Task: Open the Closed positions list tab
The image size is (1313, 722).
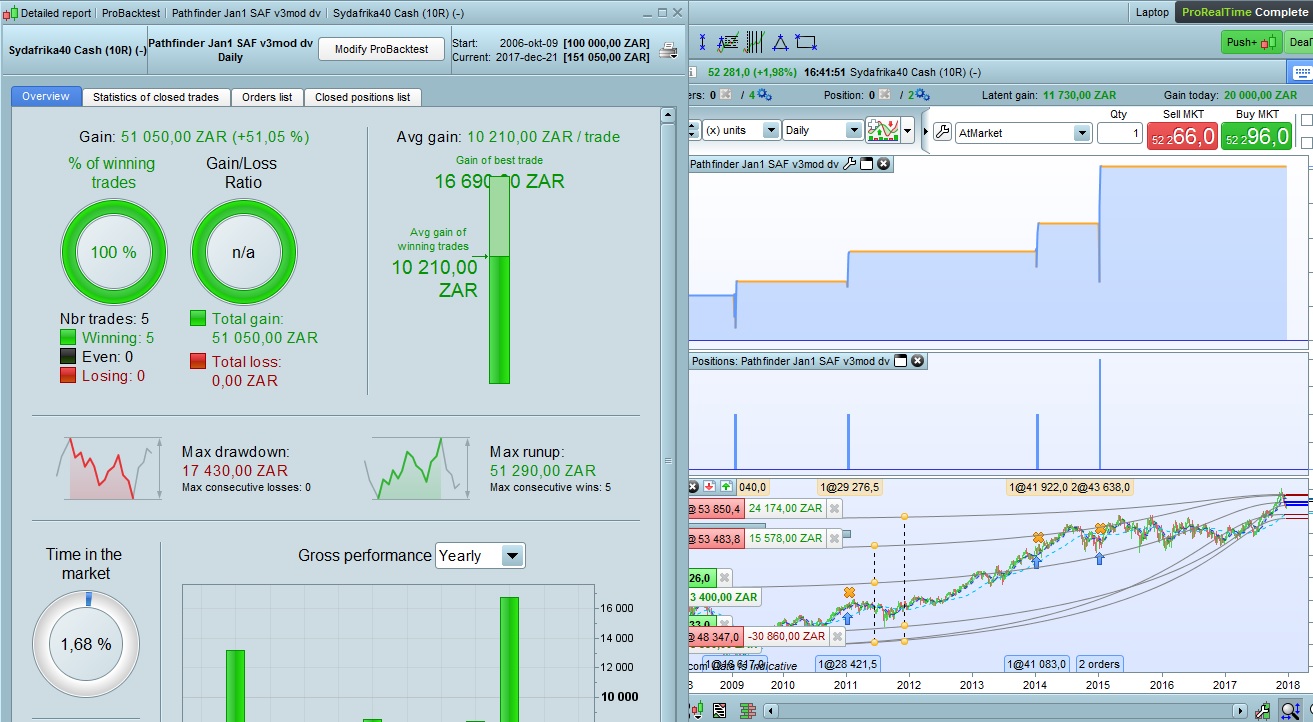Action: (362, 97)
